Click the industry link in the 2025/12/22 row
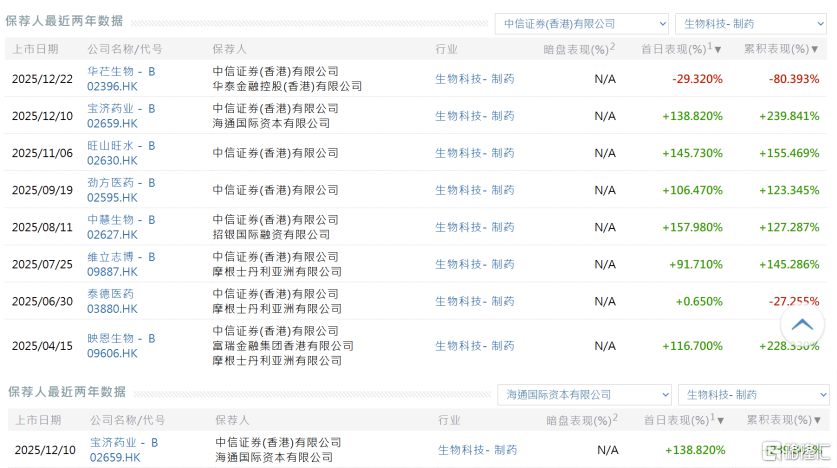The image size is (837, 468). tap(475, 78)
